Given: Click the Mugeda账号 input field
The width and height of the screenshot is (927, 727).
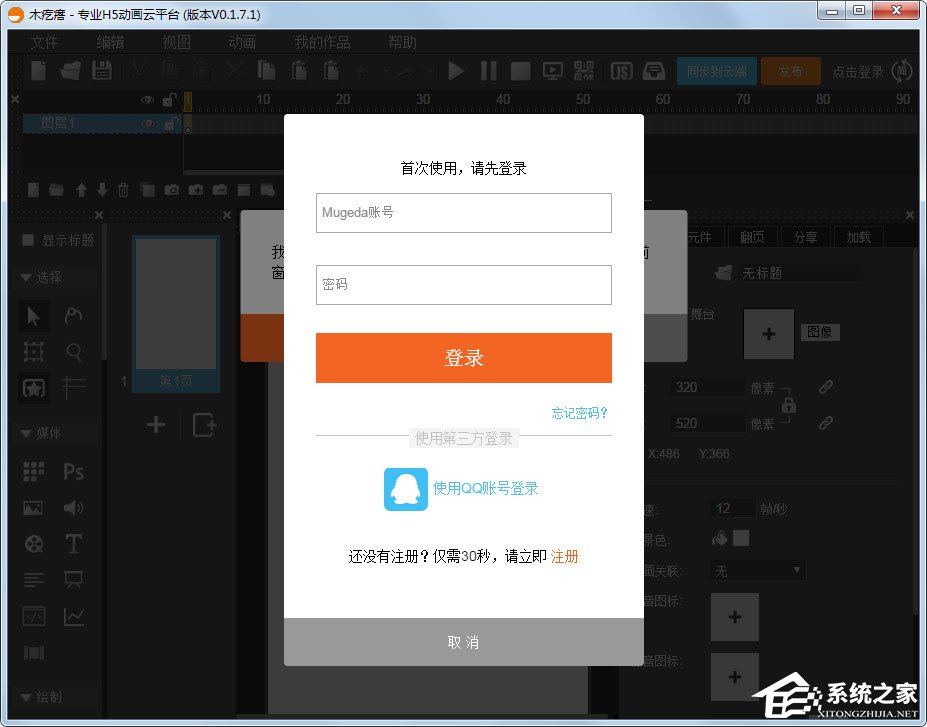Looking at the screenshot, I should (463, 213).
